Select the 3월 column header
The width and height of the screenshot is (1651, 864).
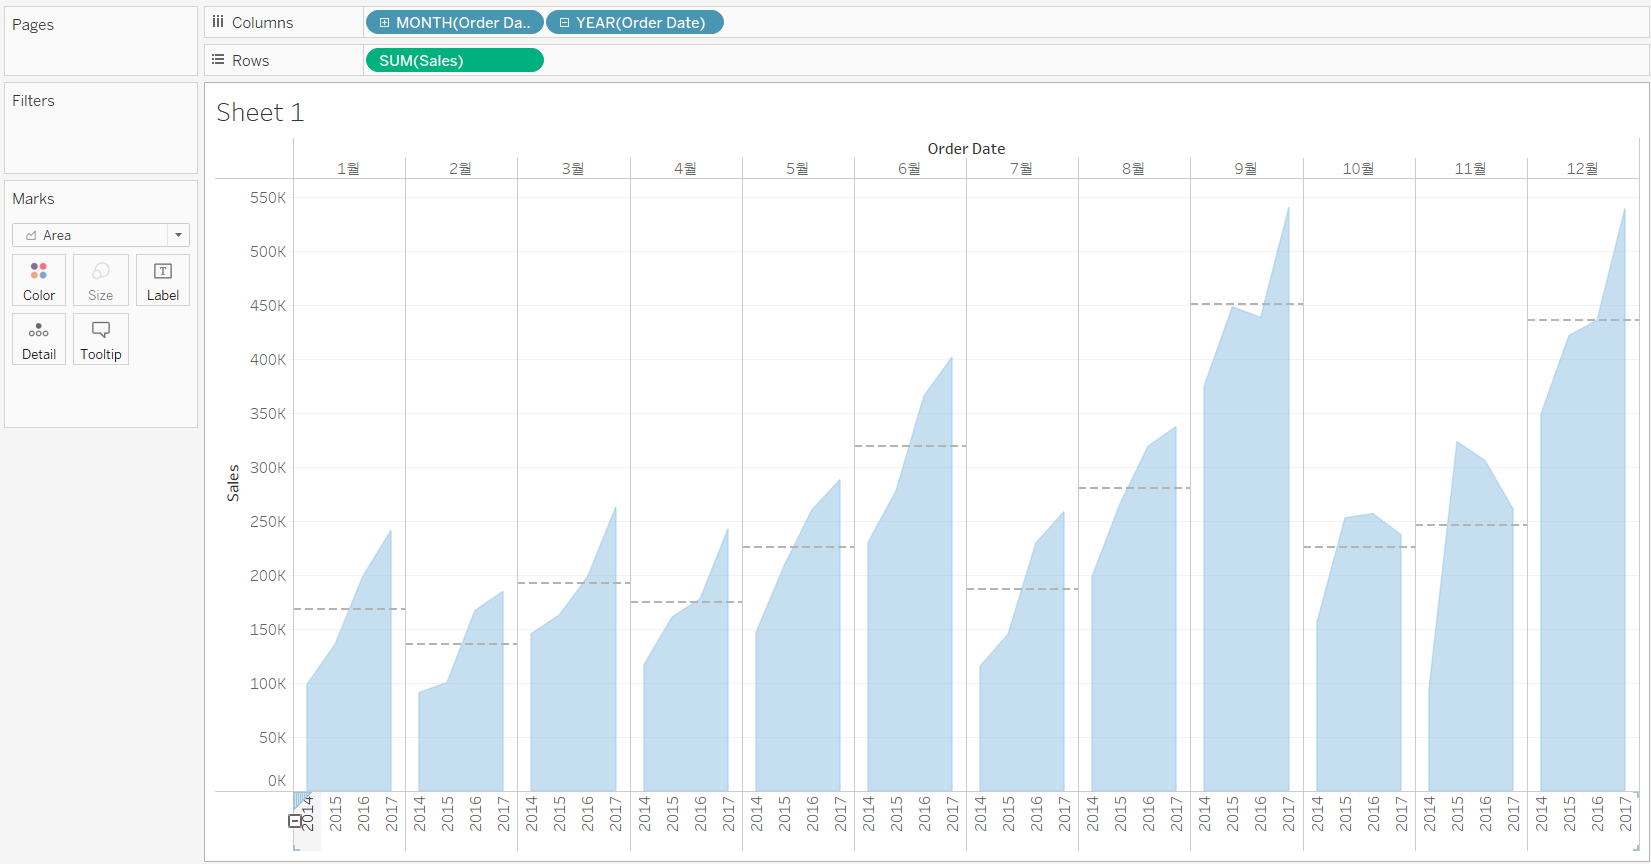(x=573, y=168)
